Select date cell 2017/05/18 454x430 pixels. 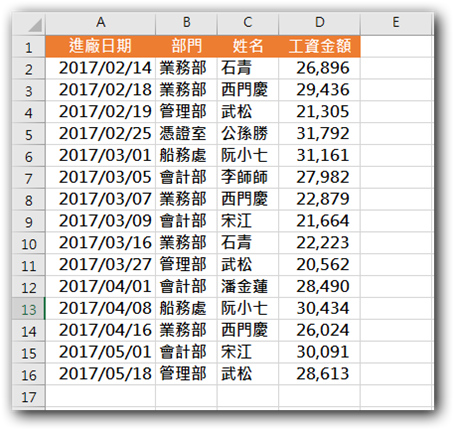(x=100, y=374)
